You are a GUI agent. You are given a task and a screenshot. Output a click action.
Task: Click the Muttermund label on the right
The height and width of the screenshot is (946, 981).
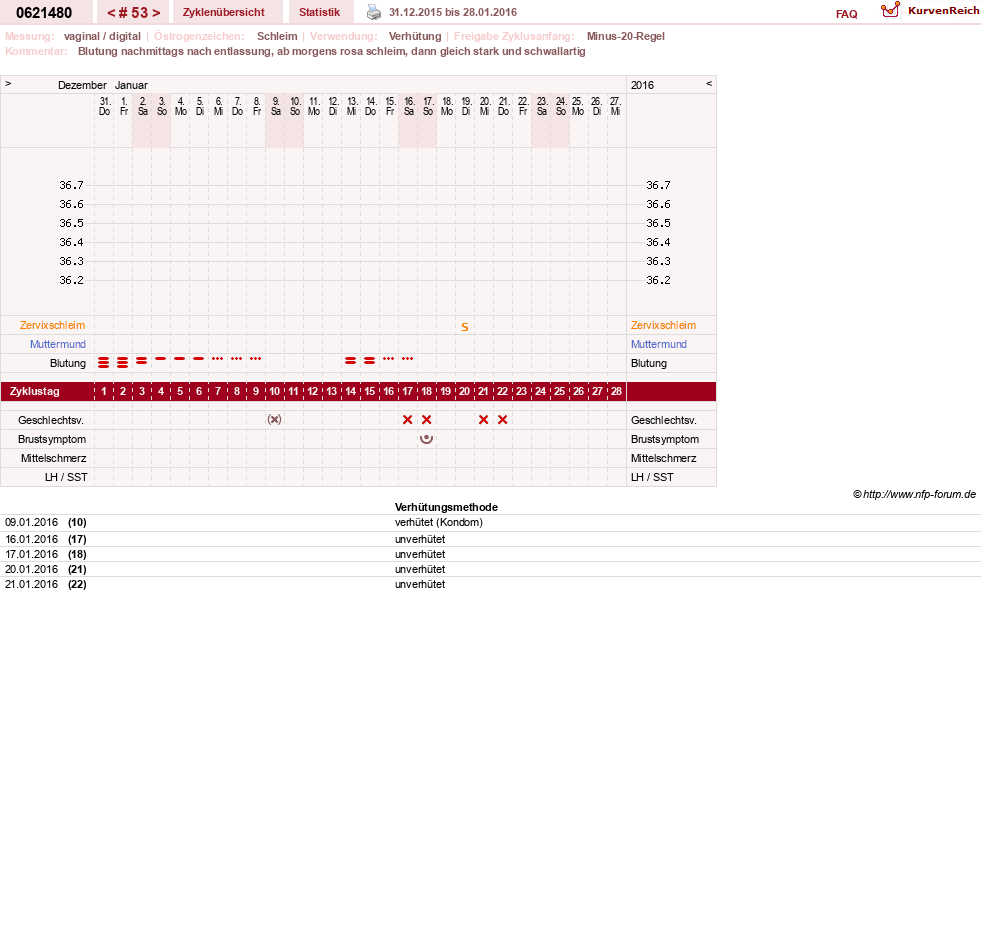coord(659,344)
